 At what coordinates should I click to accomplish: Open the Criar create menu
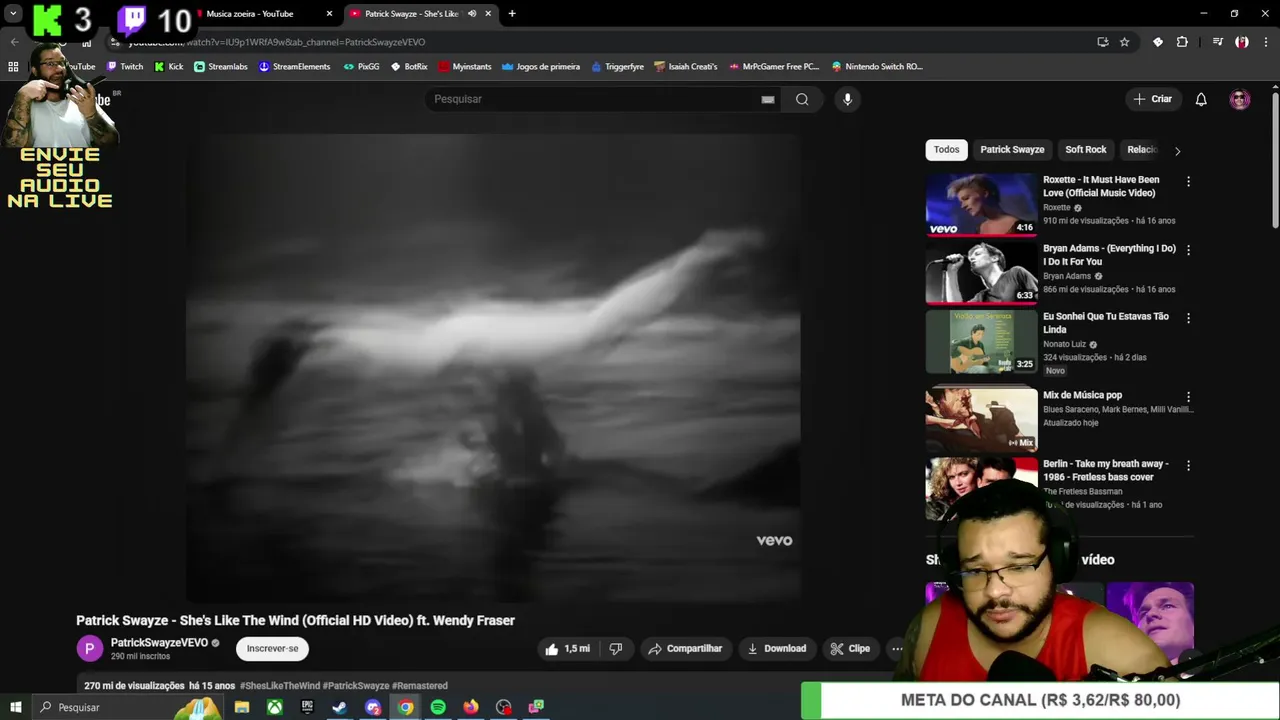(x=1152, y=99)
